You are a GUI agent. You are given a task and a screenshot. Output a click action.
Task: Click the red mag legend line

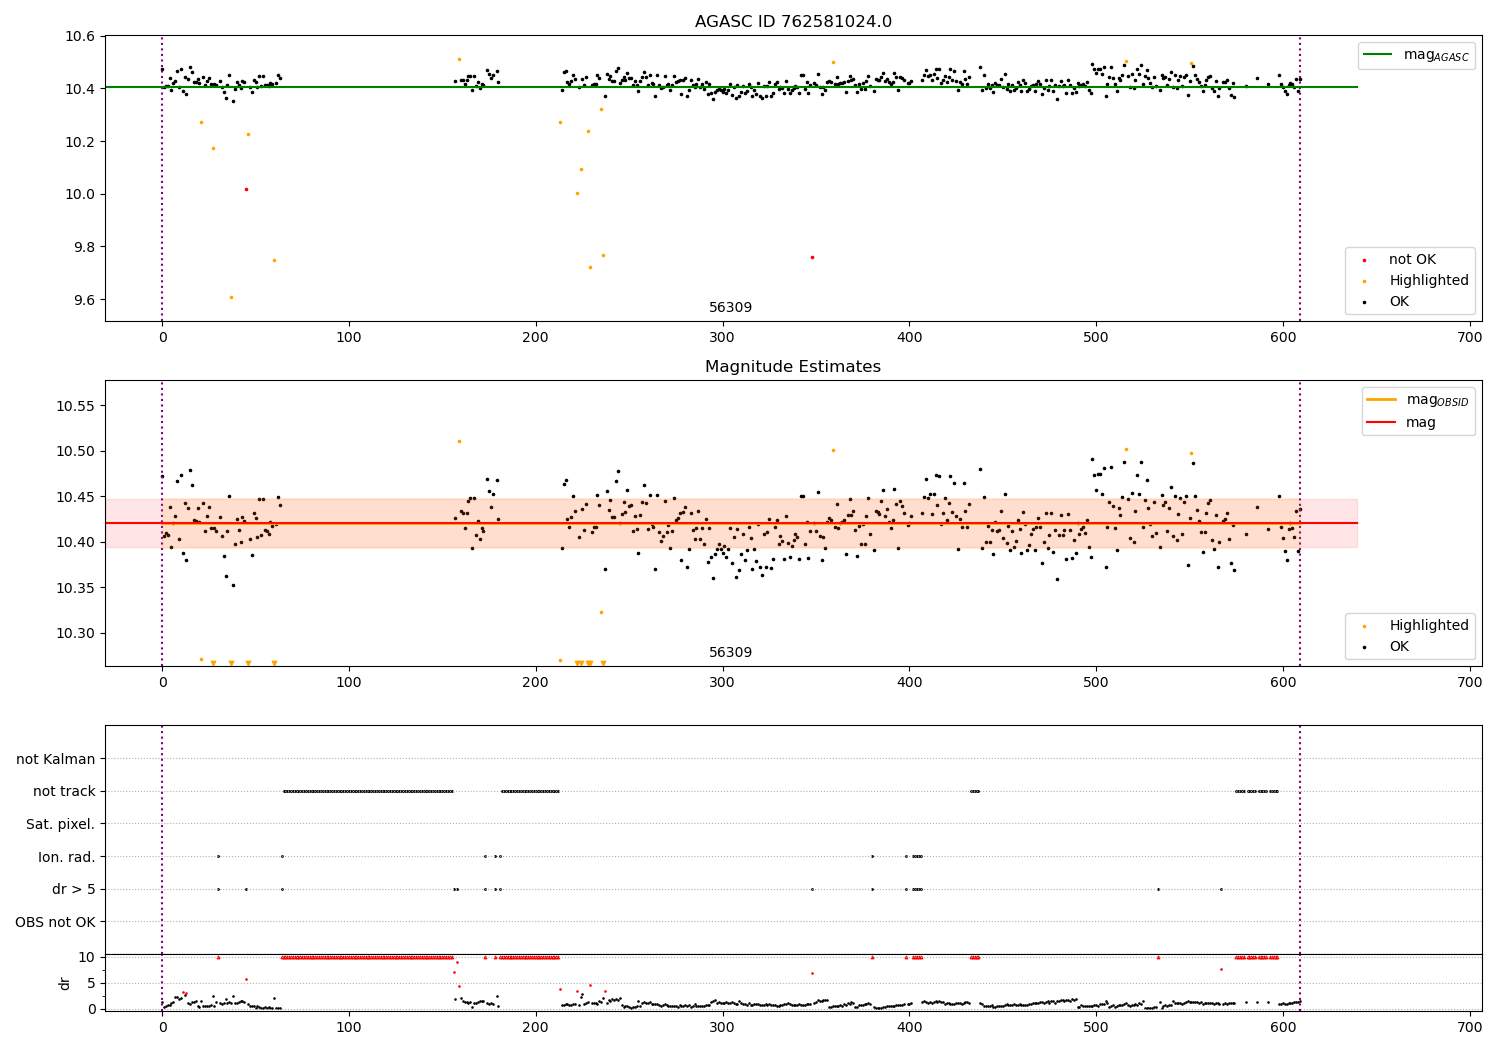[x=1383, y=422]
